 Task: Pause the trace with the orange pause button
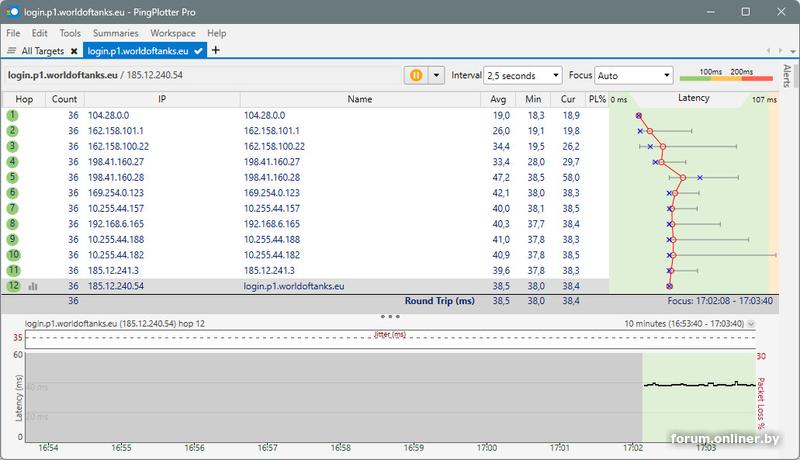coord(416,75)
